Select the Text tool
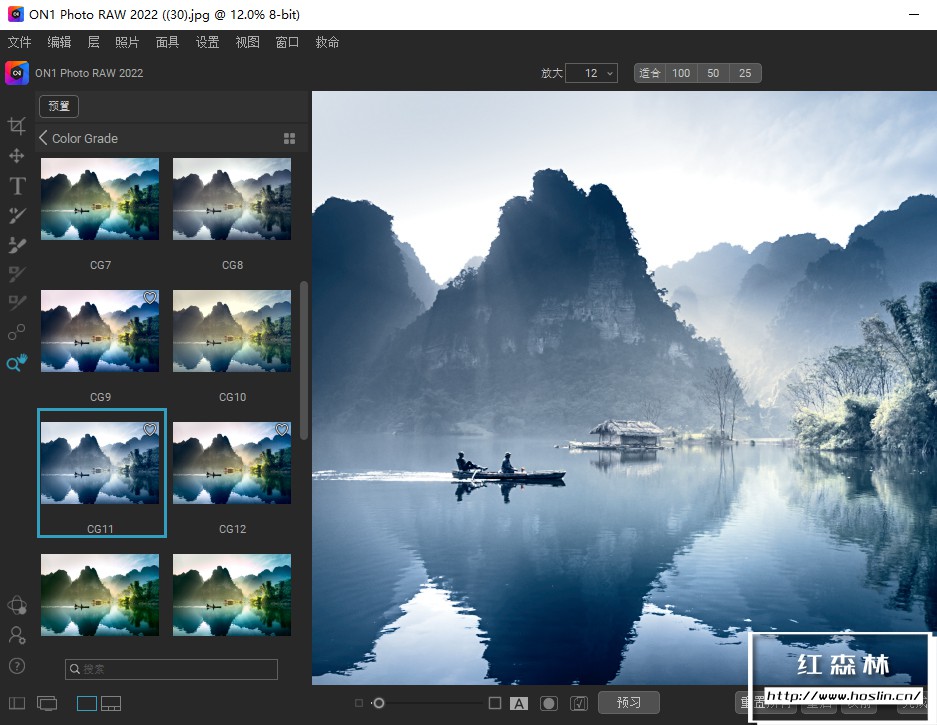Screen dimensions: 937x725 click(17, 186)
